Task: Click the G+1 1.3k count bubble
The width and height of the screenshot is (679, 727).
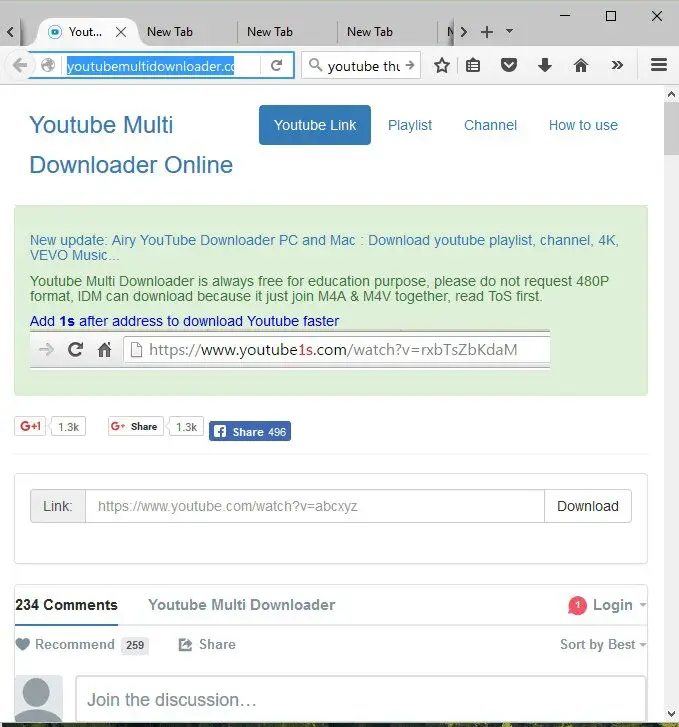Action: (68, 427)
